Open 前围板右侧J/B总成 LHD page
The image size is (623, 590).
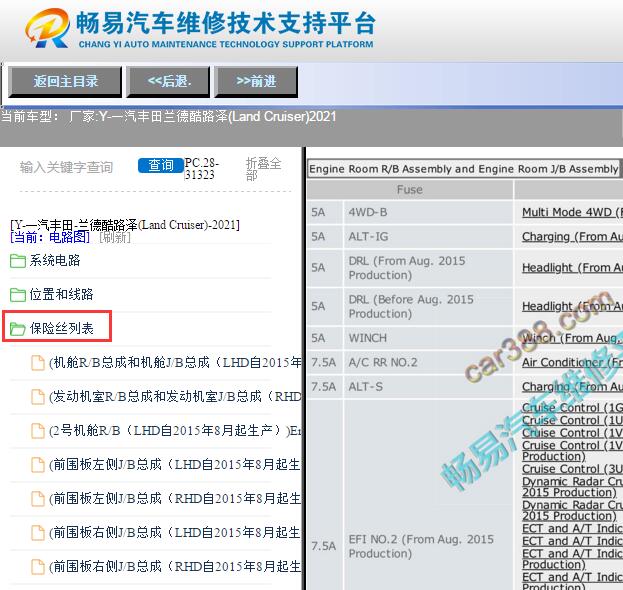coord(174,532)
